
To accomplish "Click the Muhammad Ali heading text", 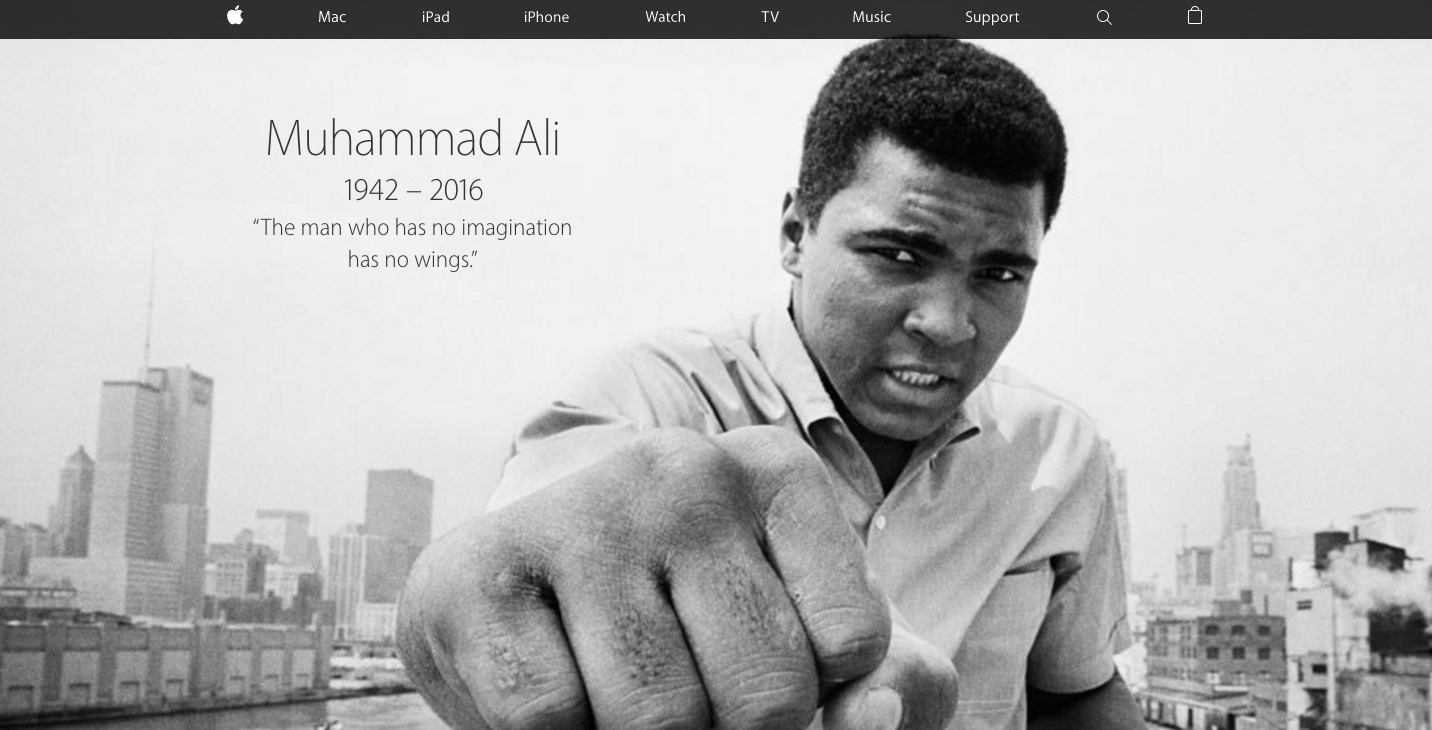I will click(412, 138).
